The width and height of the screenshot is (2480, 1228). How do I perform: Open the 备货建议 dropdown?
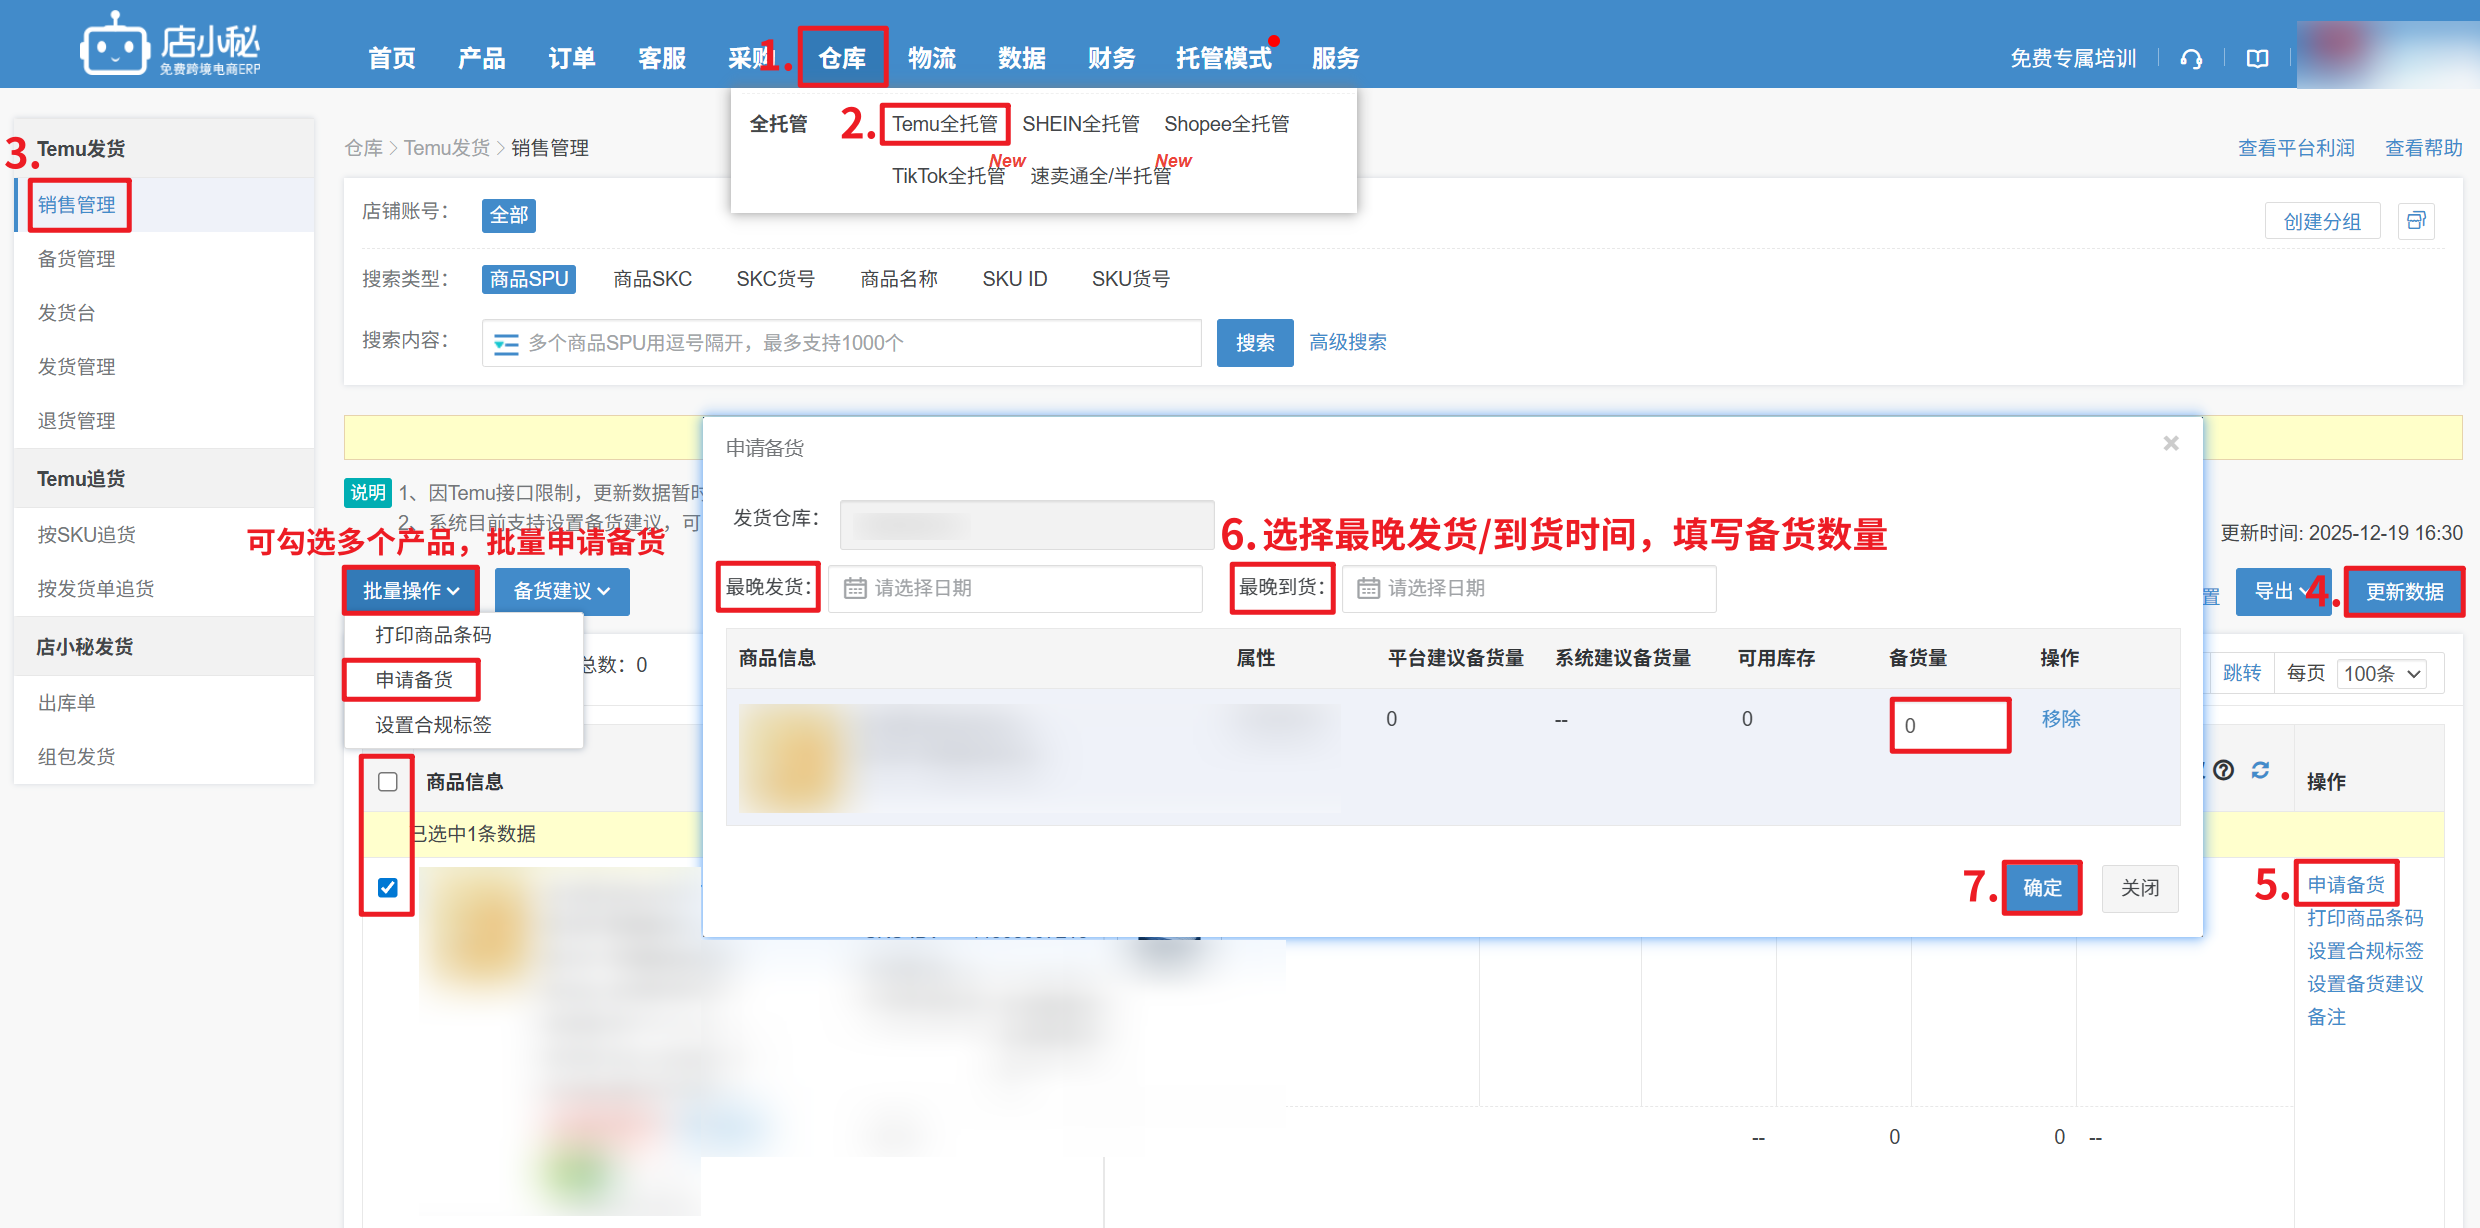561,591
